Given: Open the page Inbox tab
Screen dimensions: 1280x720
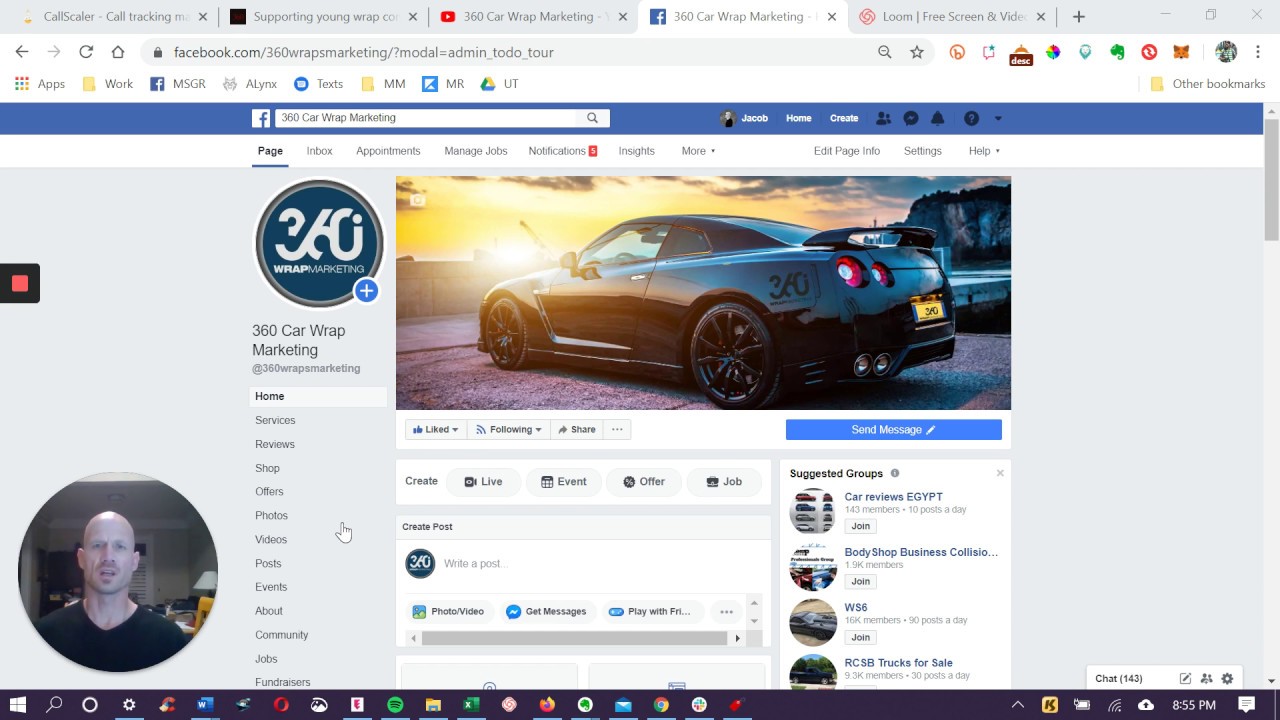Looking at the screenshot, I should tap(320, 151).
